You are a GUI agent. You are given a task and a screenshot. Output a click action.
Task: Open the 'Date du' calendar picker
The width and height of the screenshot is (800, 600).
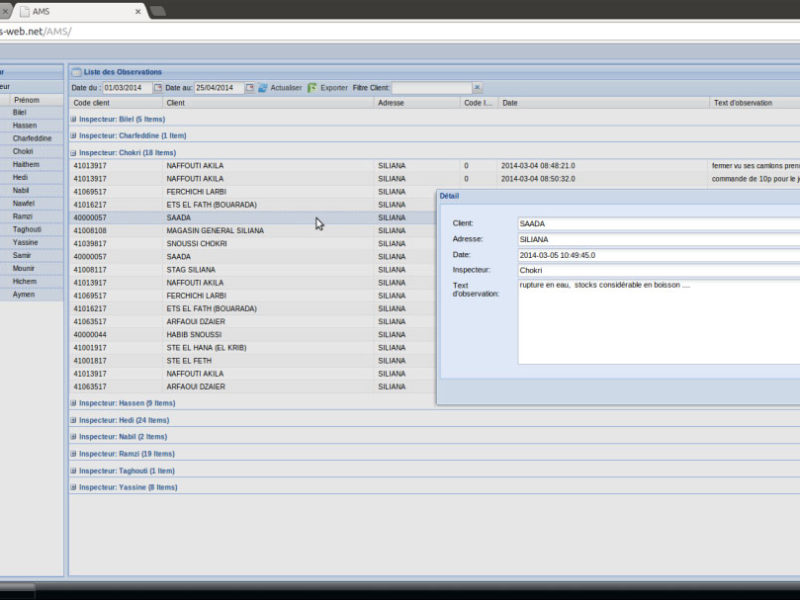(x=158, y=88)
